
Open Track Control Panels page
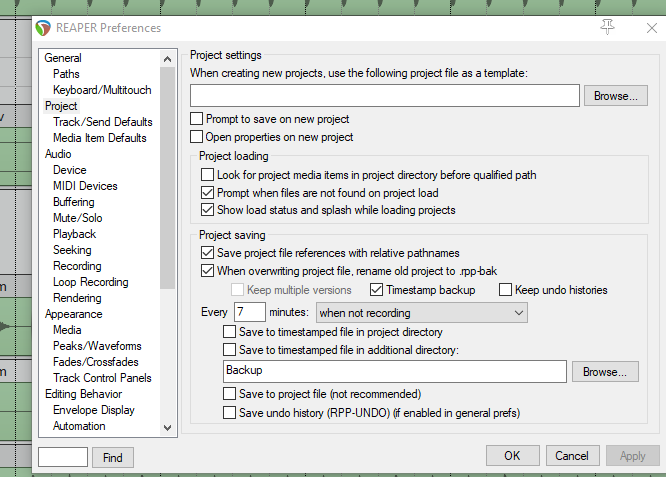coord(102,378)
